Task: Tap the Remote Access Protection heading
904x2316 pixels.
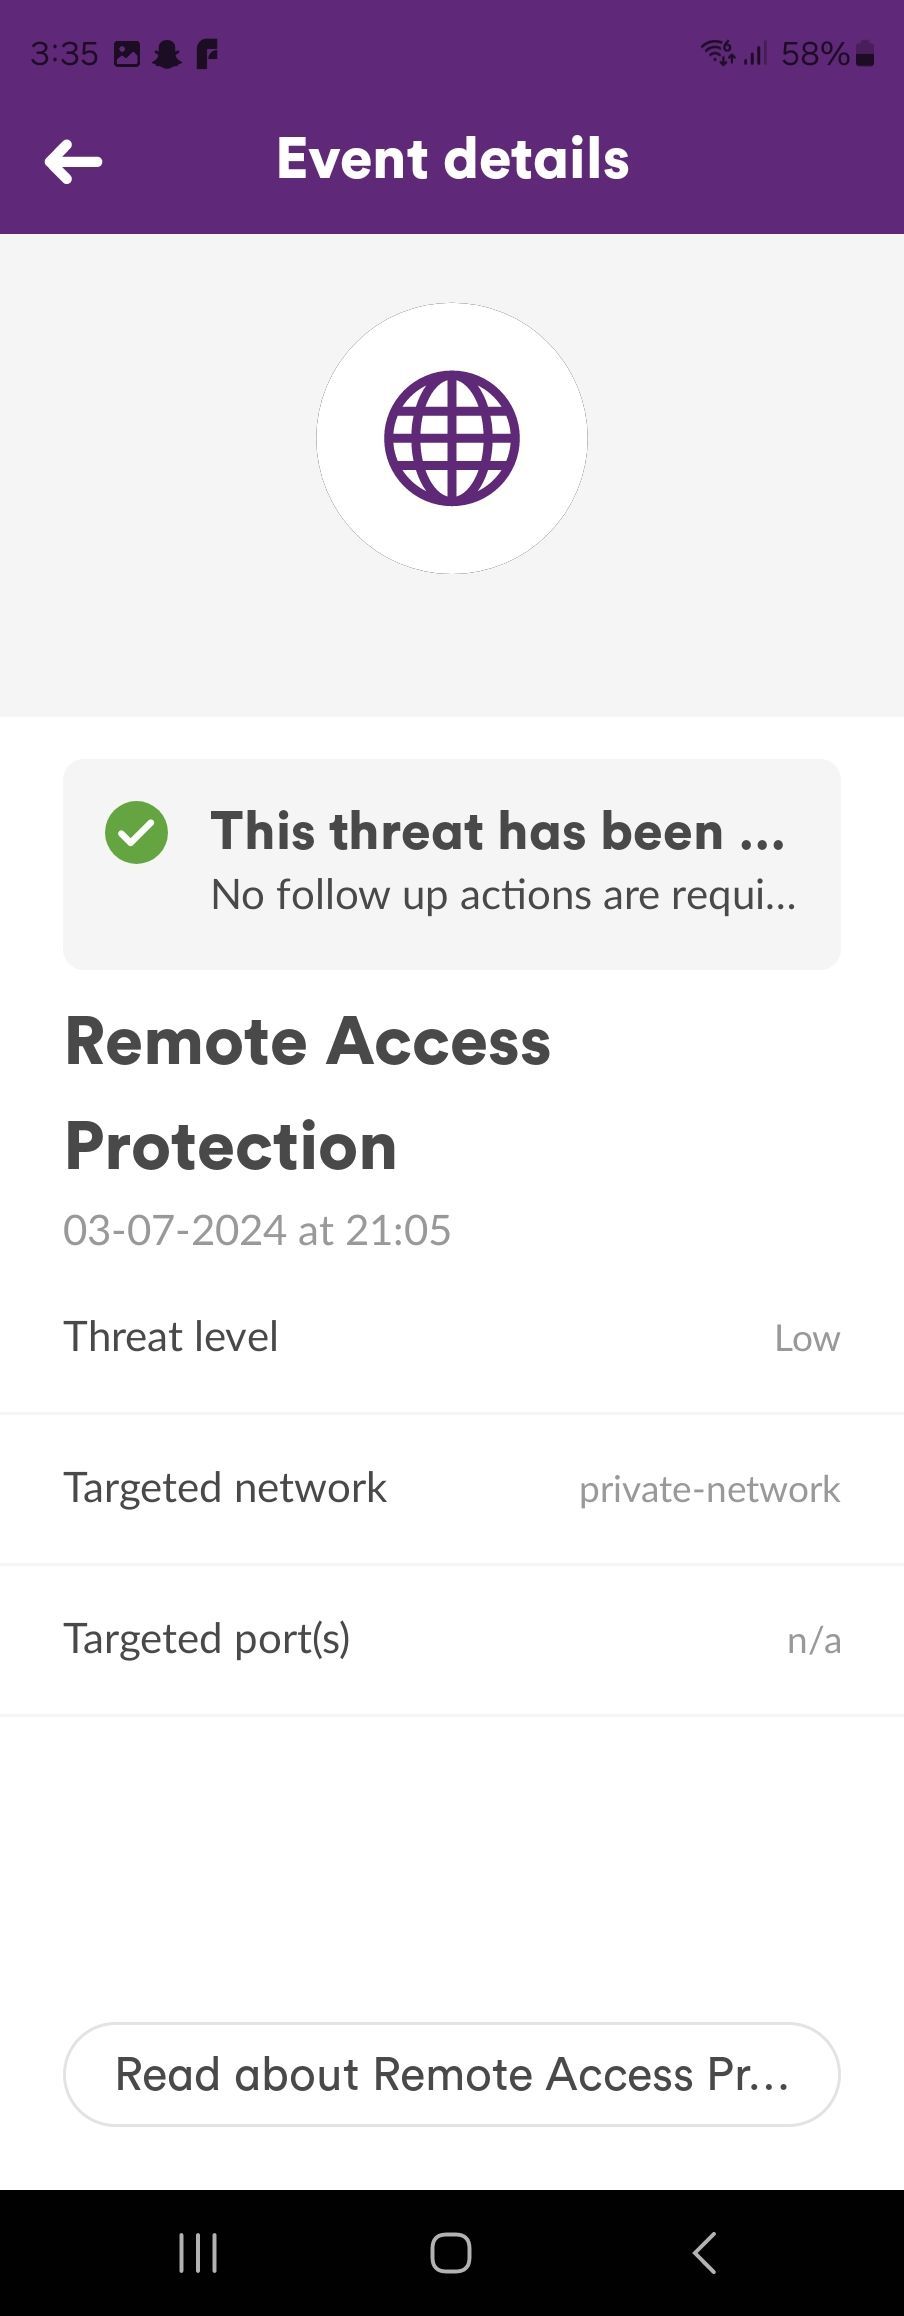Action: (308, 1093)
